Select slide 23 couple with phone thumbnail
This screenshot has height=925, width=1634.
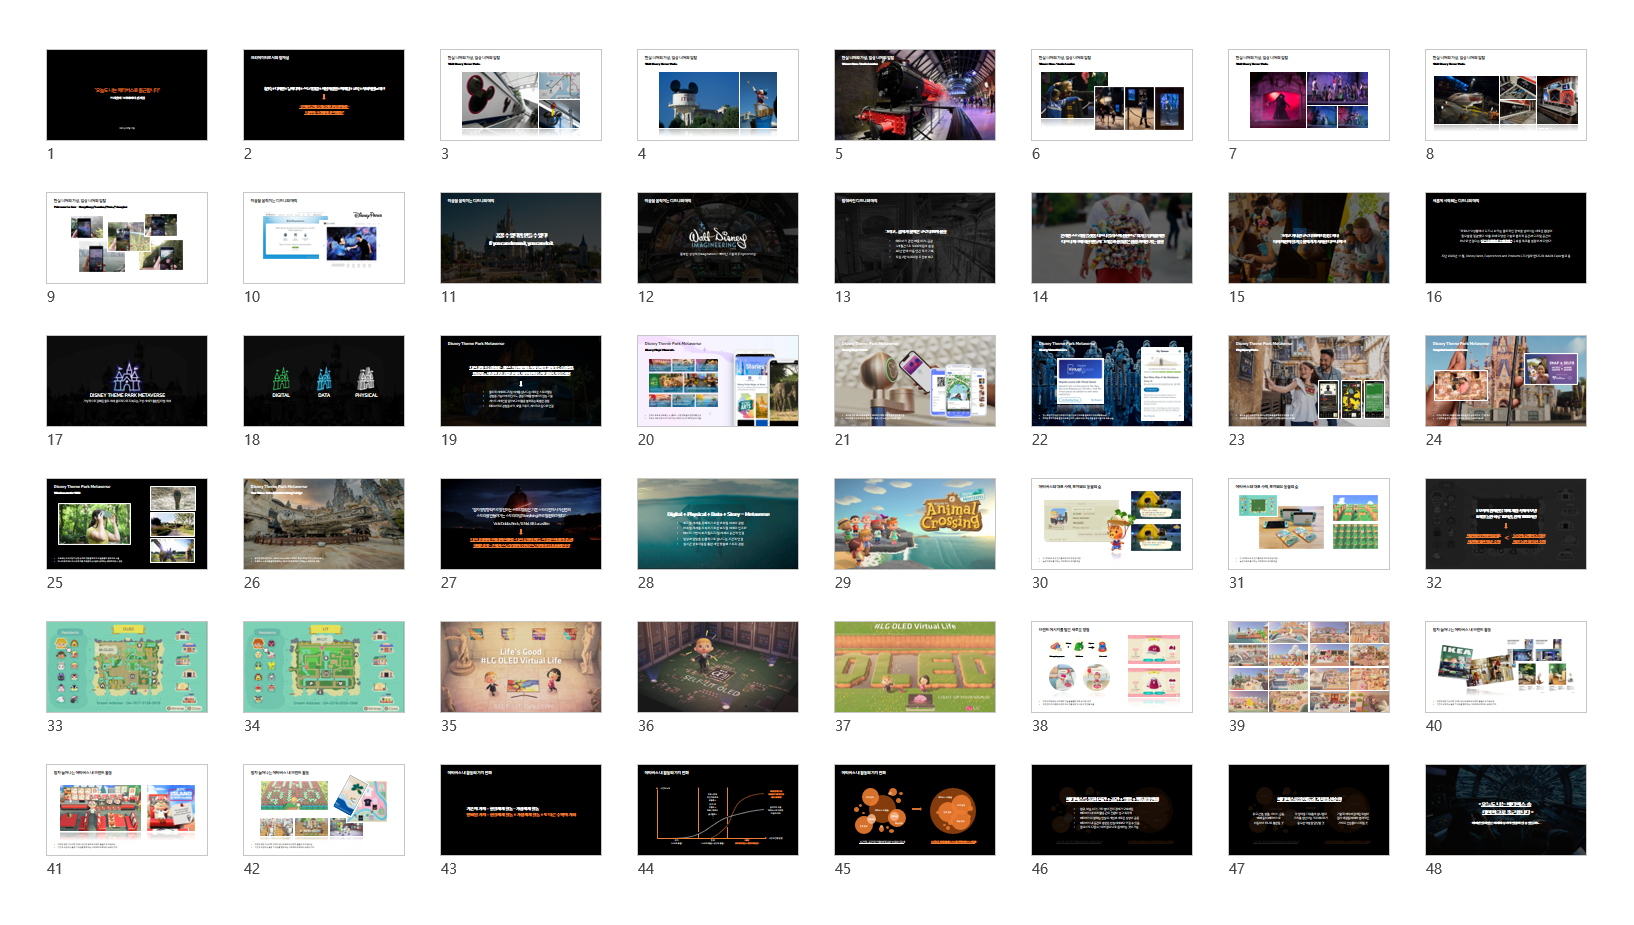pyautogui.click(x=1309, y=381)
